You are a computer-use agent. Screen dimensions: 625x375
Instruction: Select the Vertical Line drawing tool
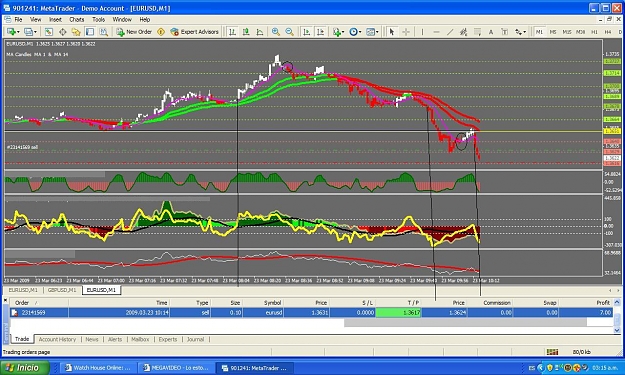[x=423, y=32]
